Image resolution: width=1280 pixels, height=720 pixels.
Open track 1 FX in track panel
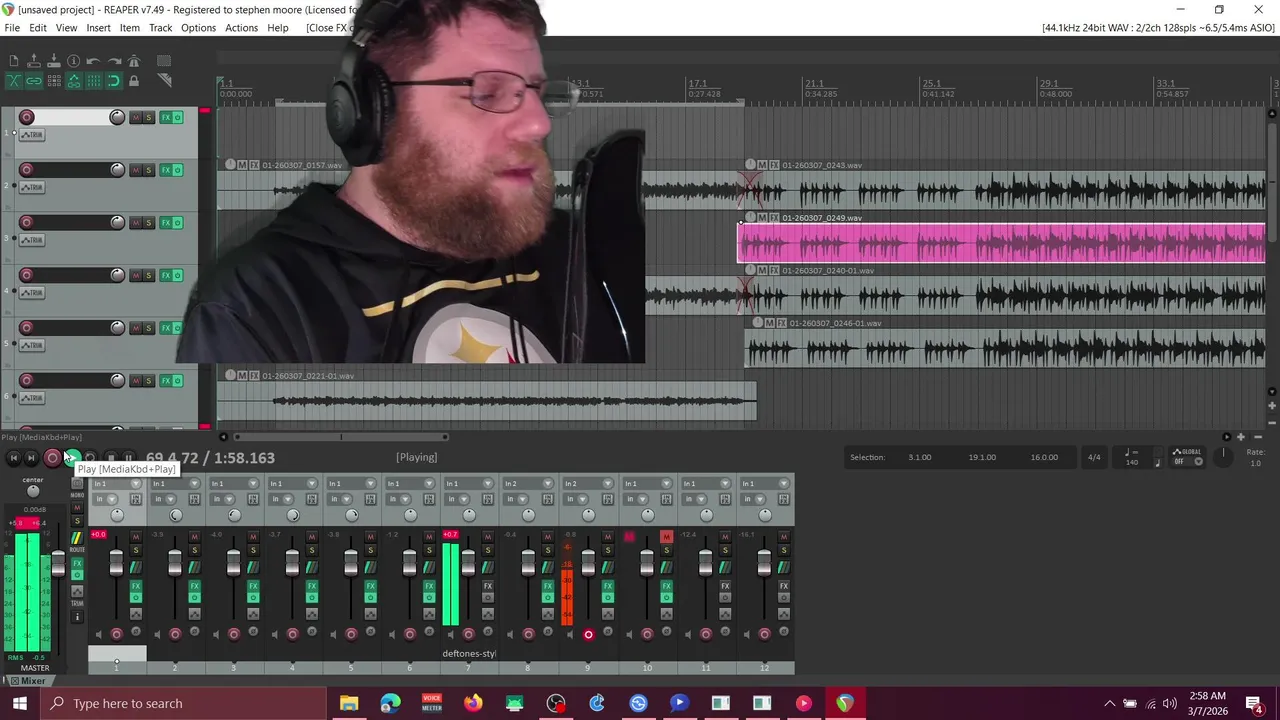(x=166, y=117)
